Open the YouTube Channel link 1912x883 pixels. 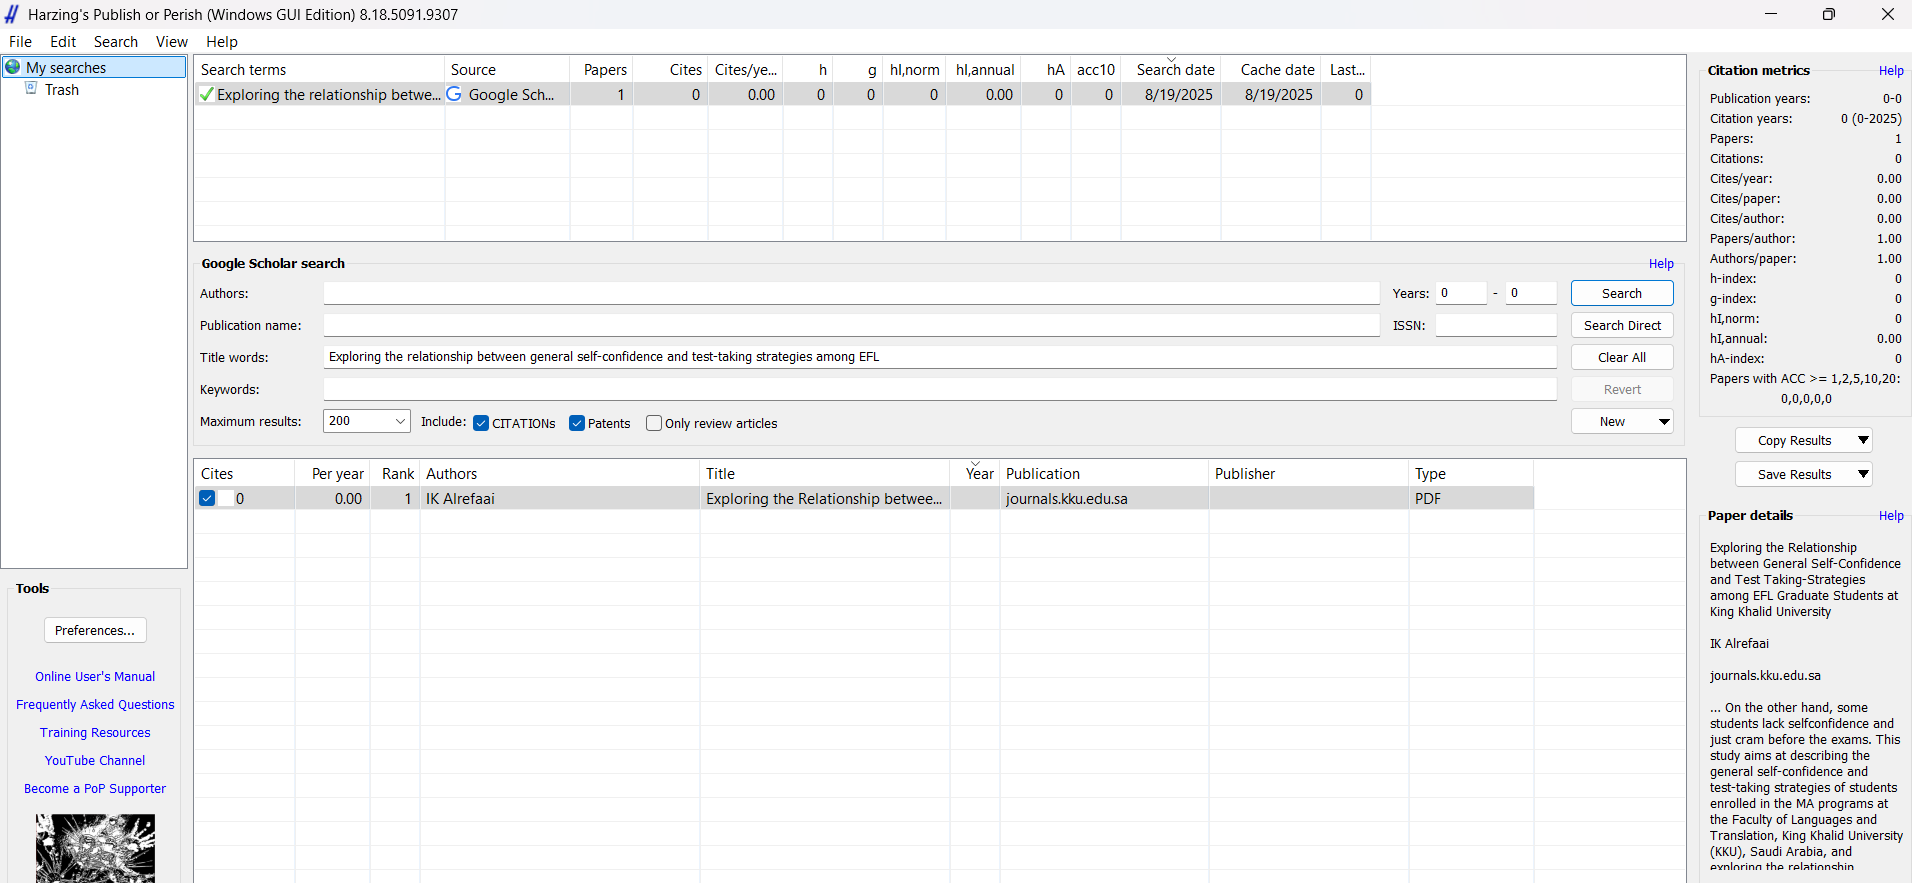(x=95, y=761)
